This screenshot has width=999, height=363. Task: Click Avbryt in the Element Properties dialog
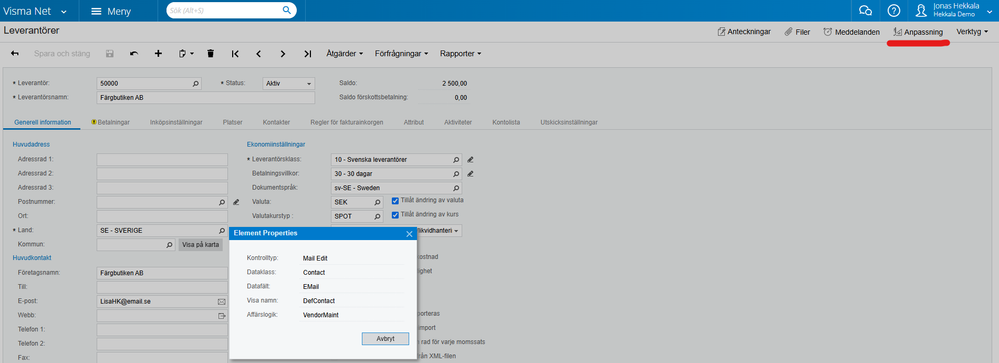(385, 338)
